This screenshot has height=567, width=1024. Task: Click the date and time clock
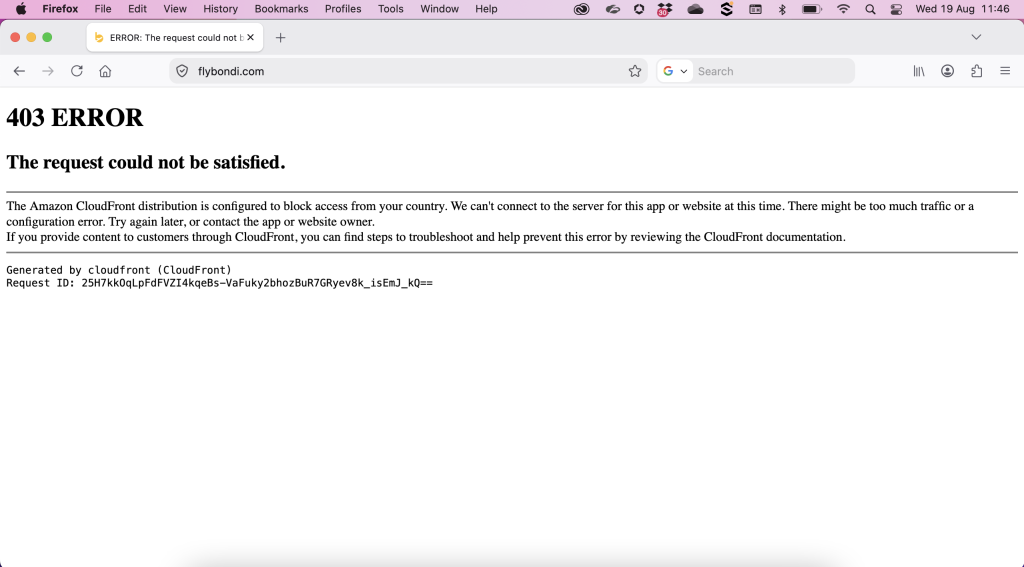(x=963, y=9)
